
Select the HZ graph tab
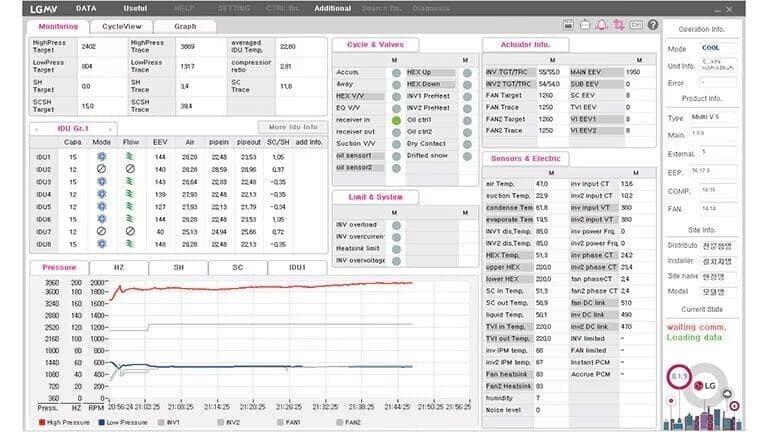(118, 268)
